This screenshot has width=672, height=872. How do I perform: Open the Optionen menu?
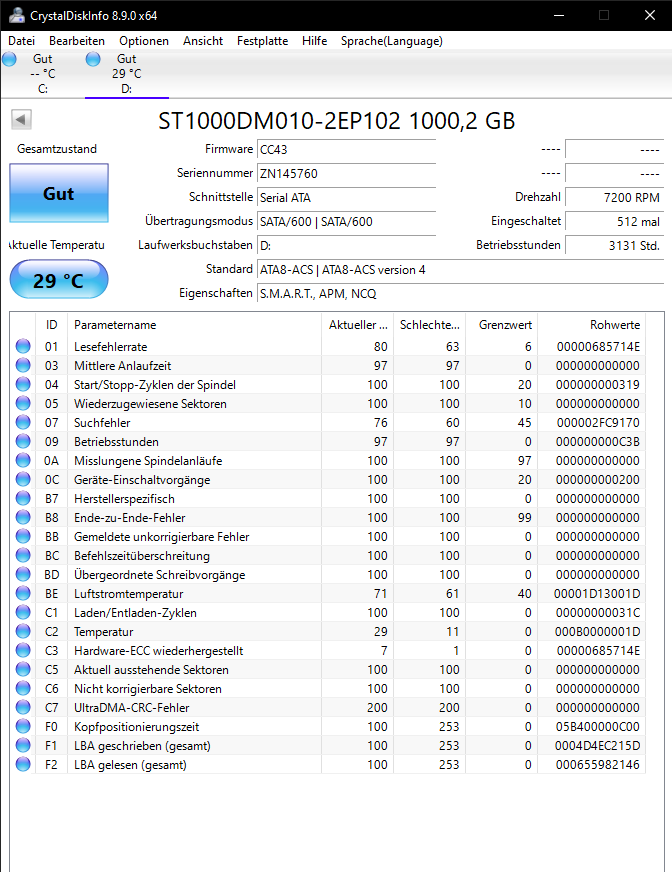click(x=144, y=41)
